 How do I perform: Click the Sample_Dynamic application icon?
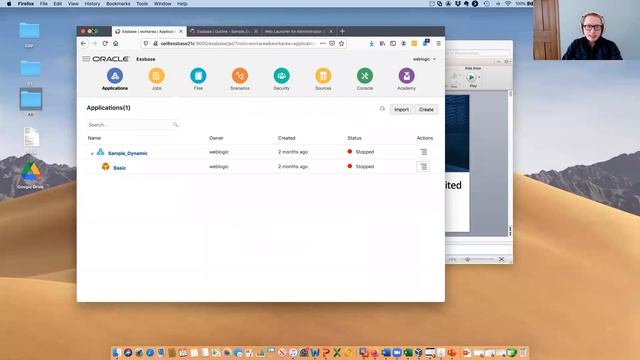100,152
